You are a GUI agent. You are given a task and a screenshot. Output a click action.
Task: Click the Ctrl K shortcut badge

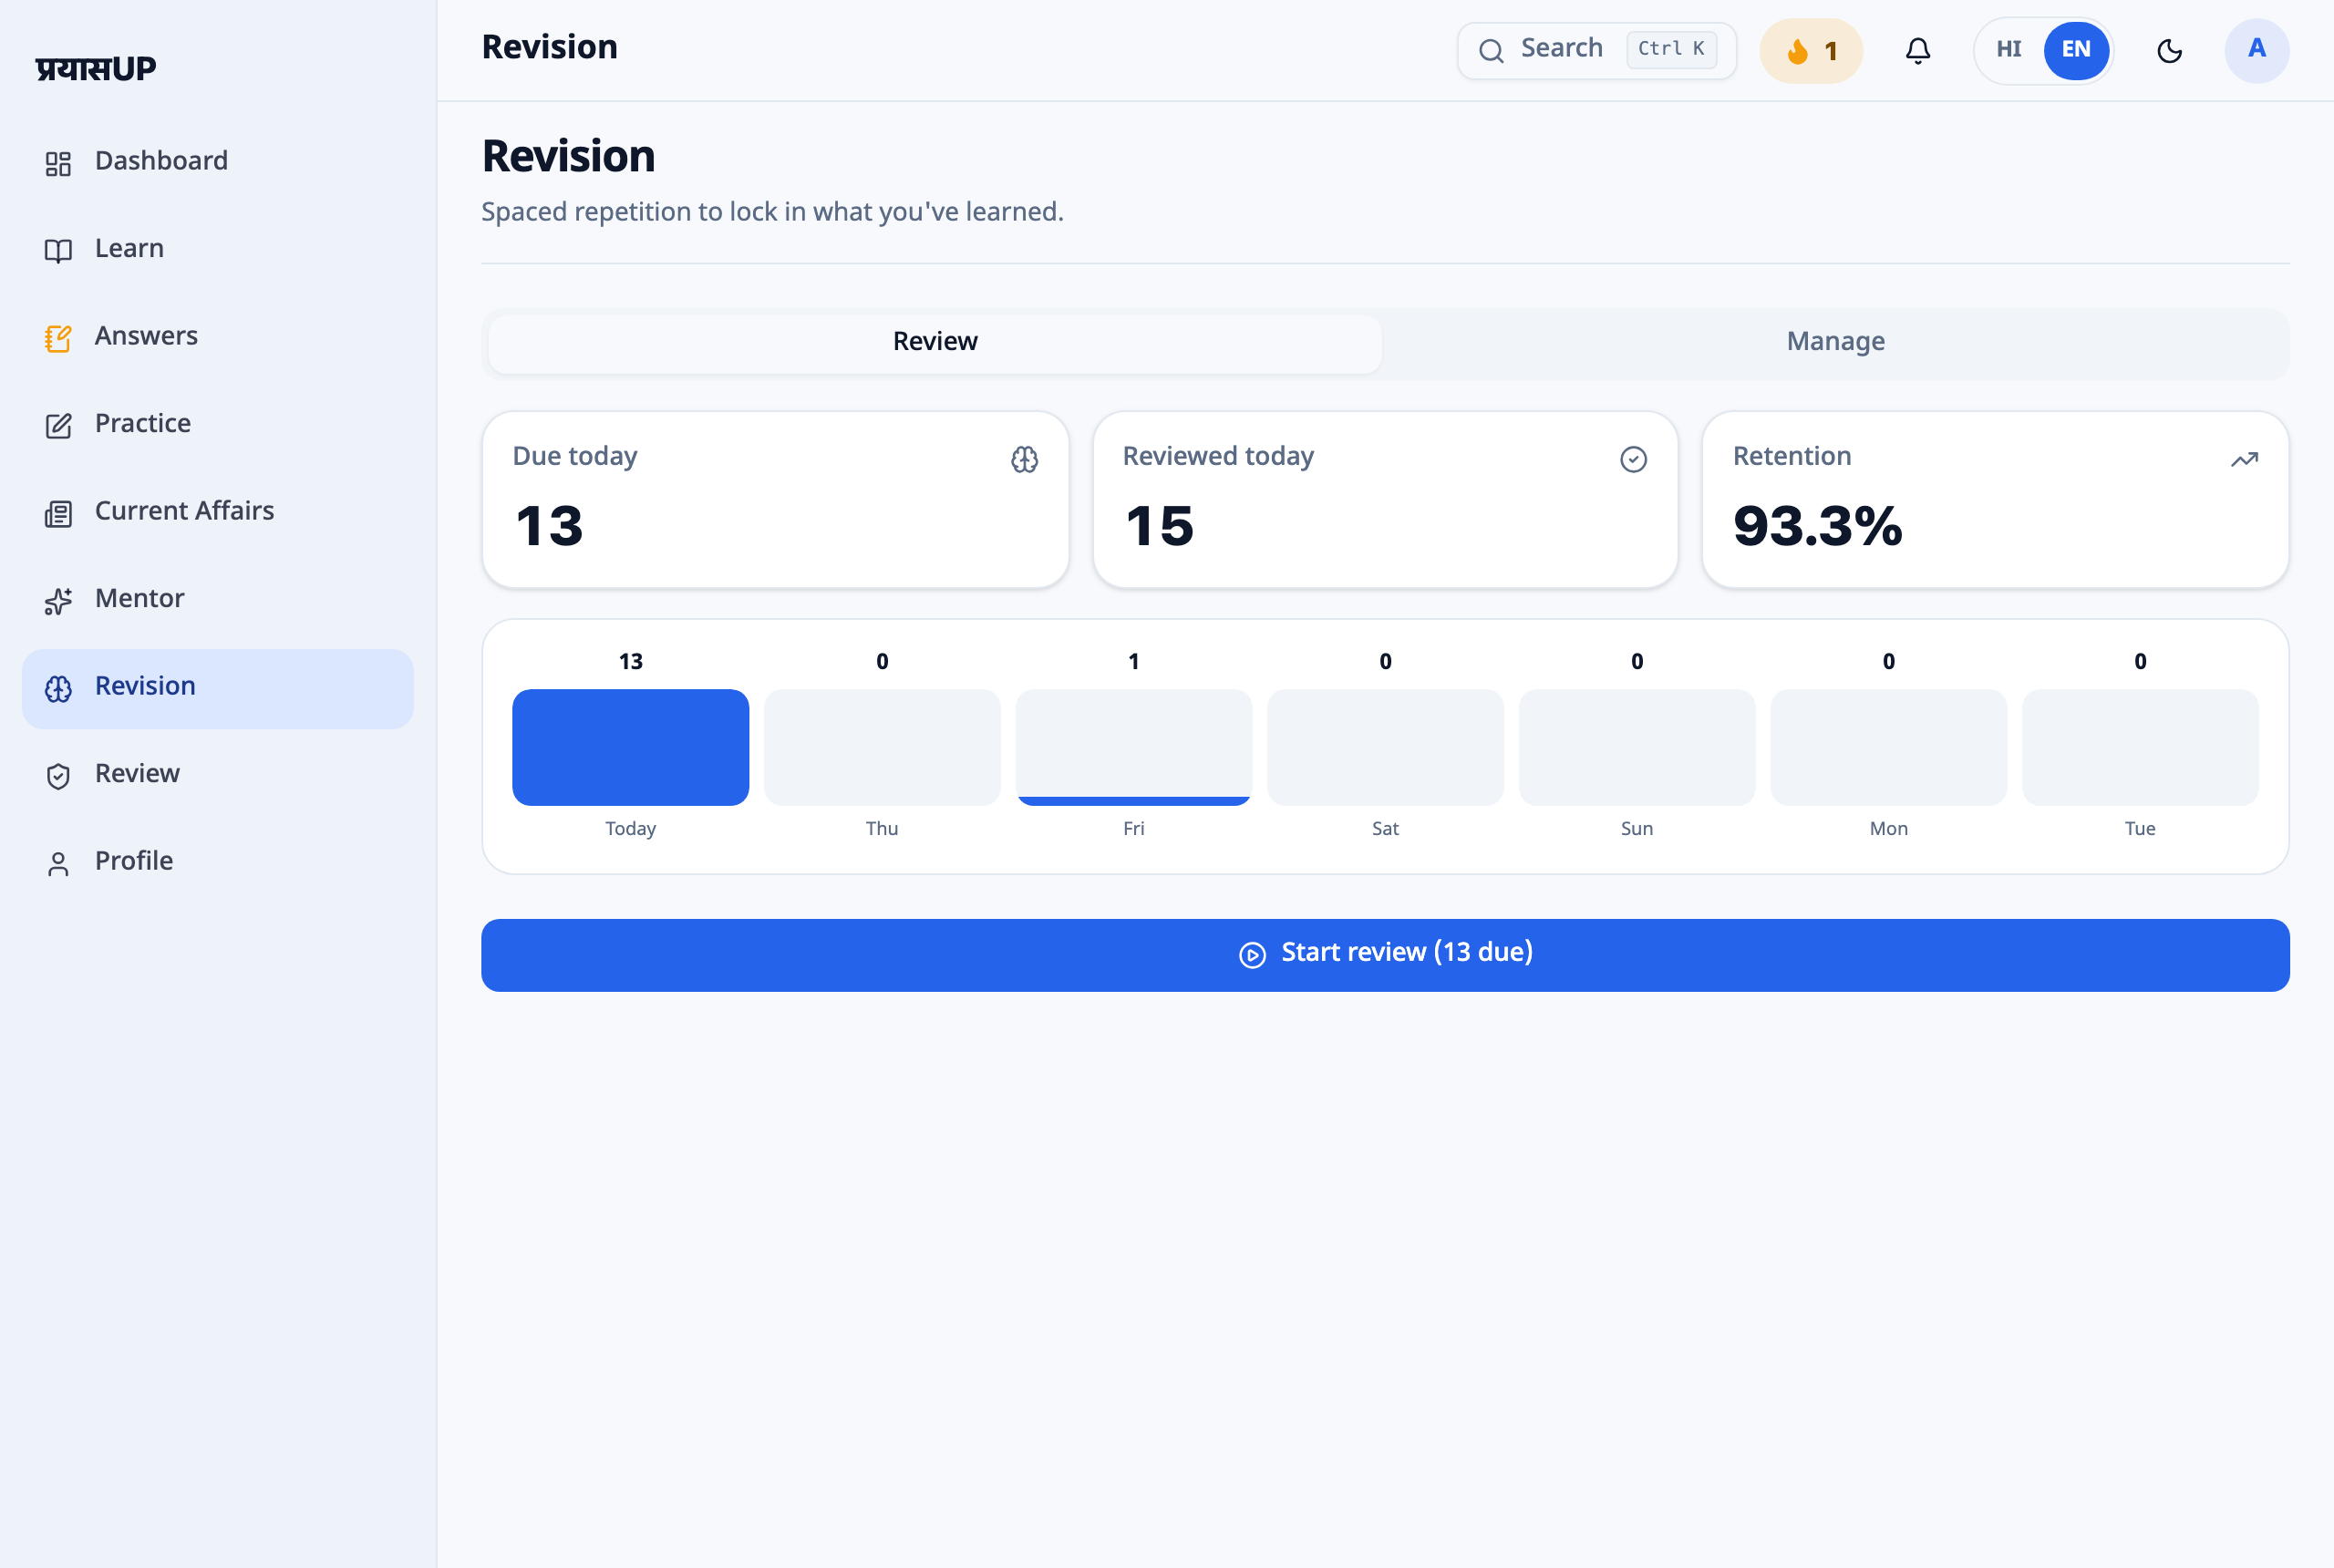coord(1671,49)
